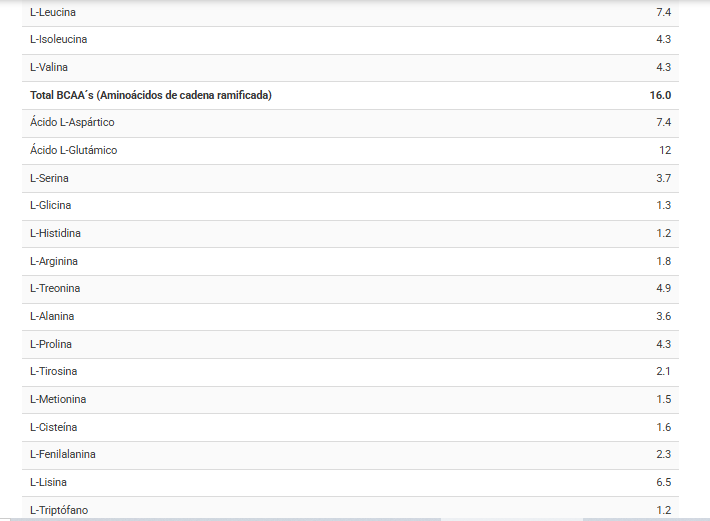Select the 6.5 value for L-Lisina
Viewport: 710px width, 521px height.
coord(663,482)
